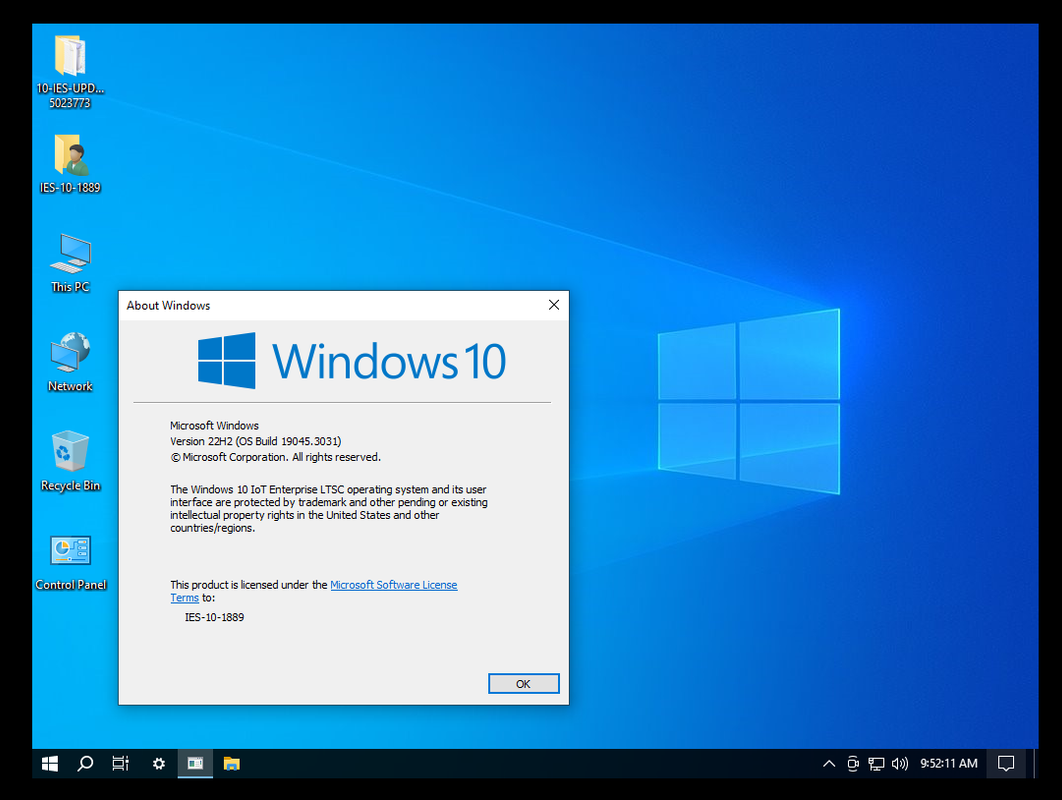Click the About Windows title bar text
The height and width of the screenshot is (800, 1062).
pos(168,306)
